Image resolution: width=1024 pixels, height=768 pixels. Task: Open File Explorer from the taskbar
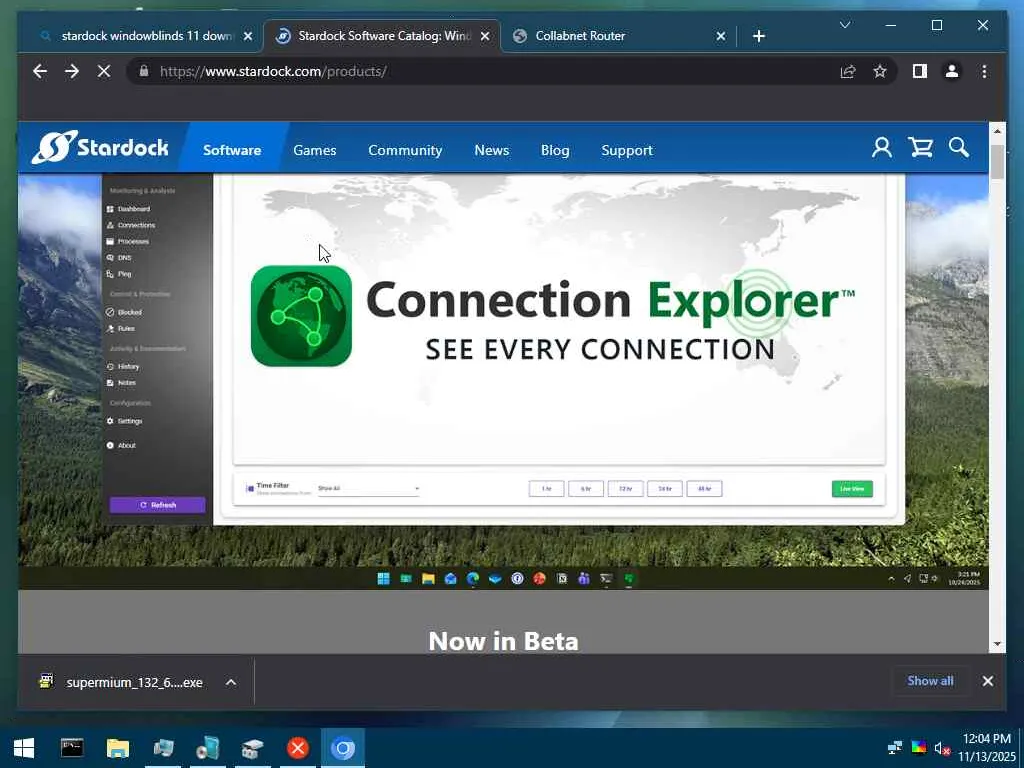[118, 748]
